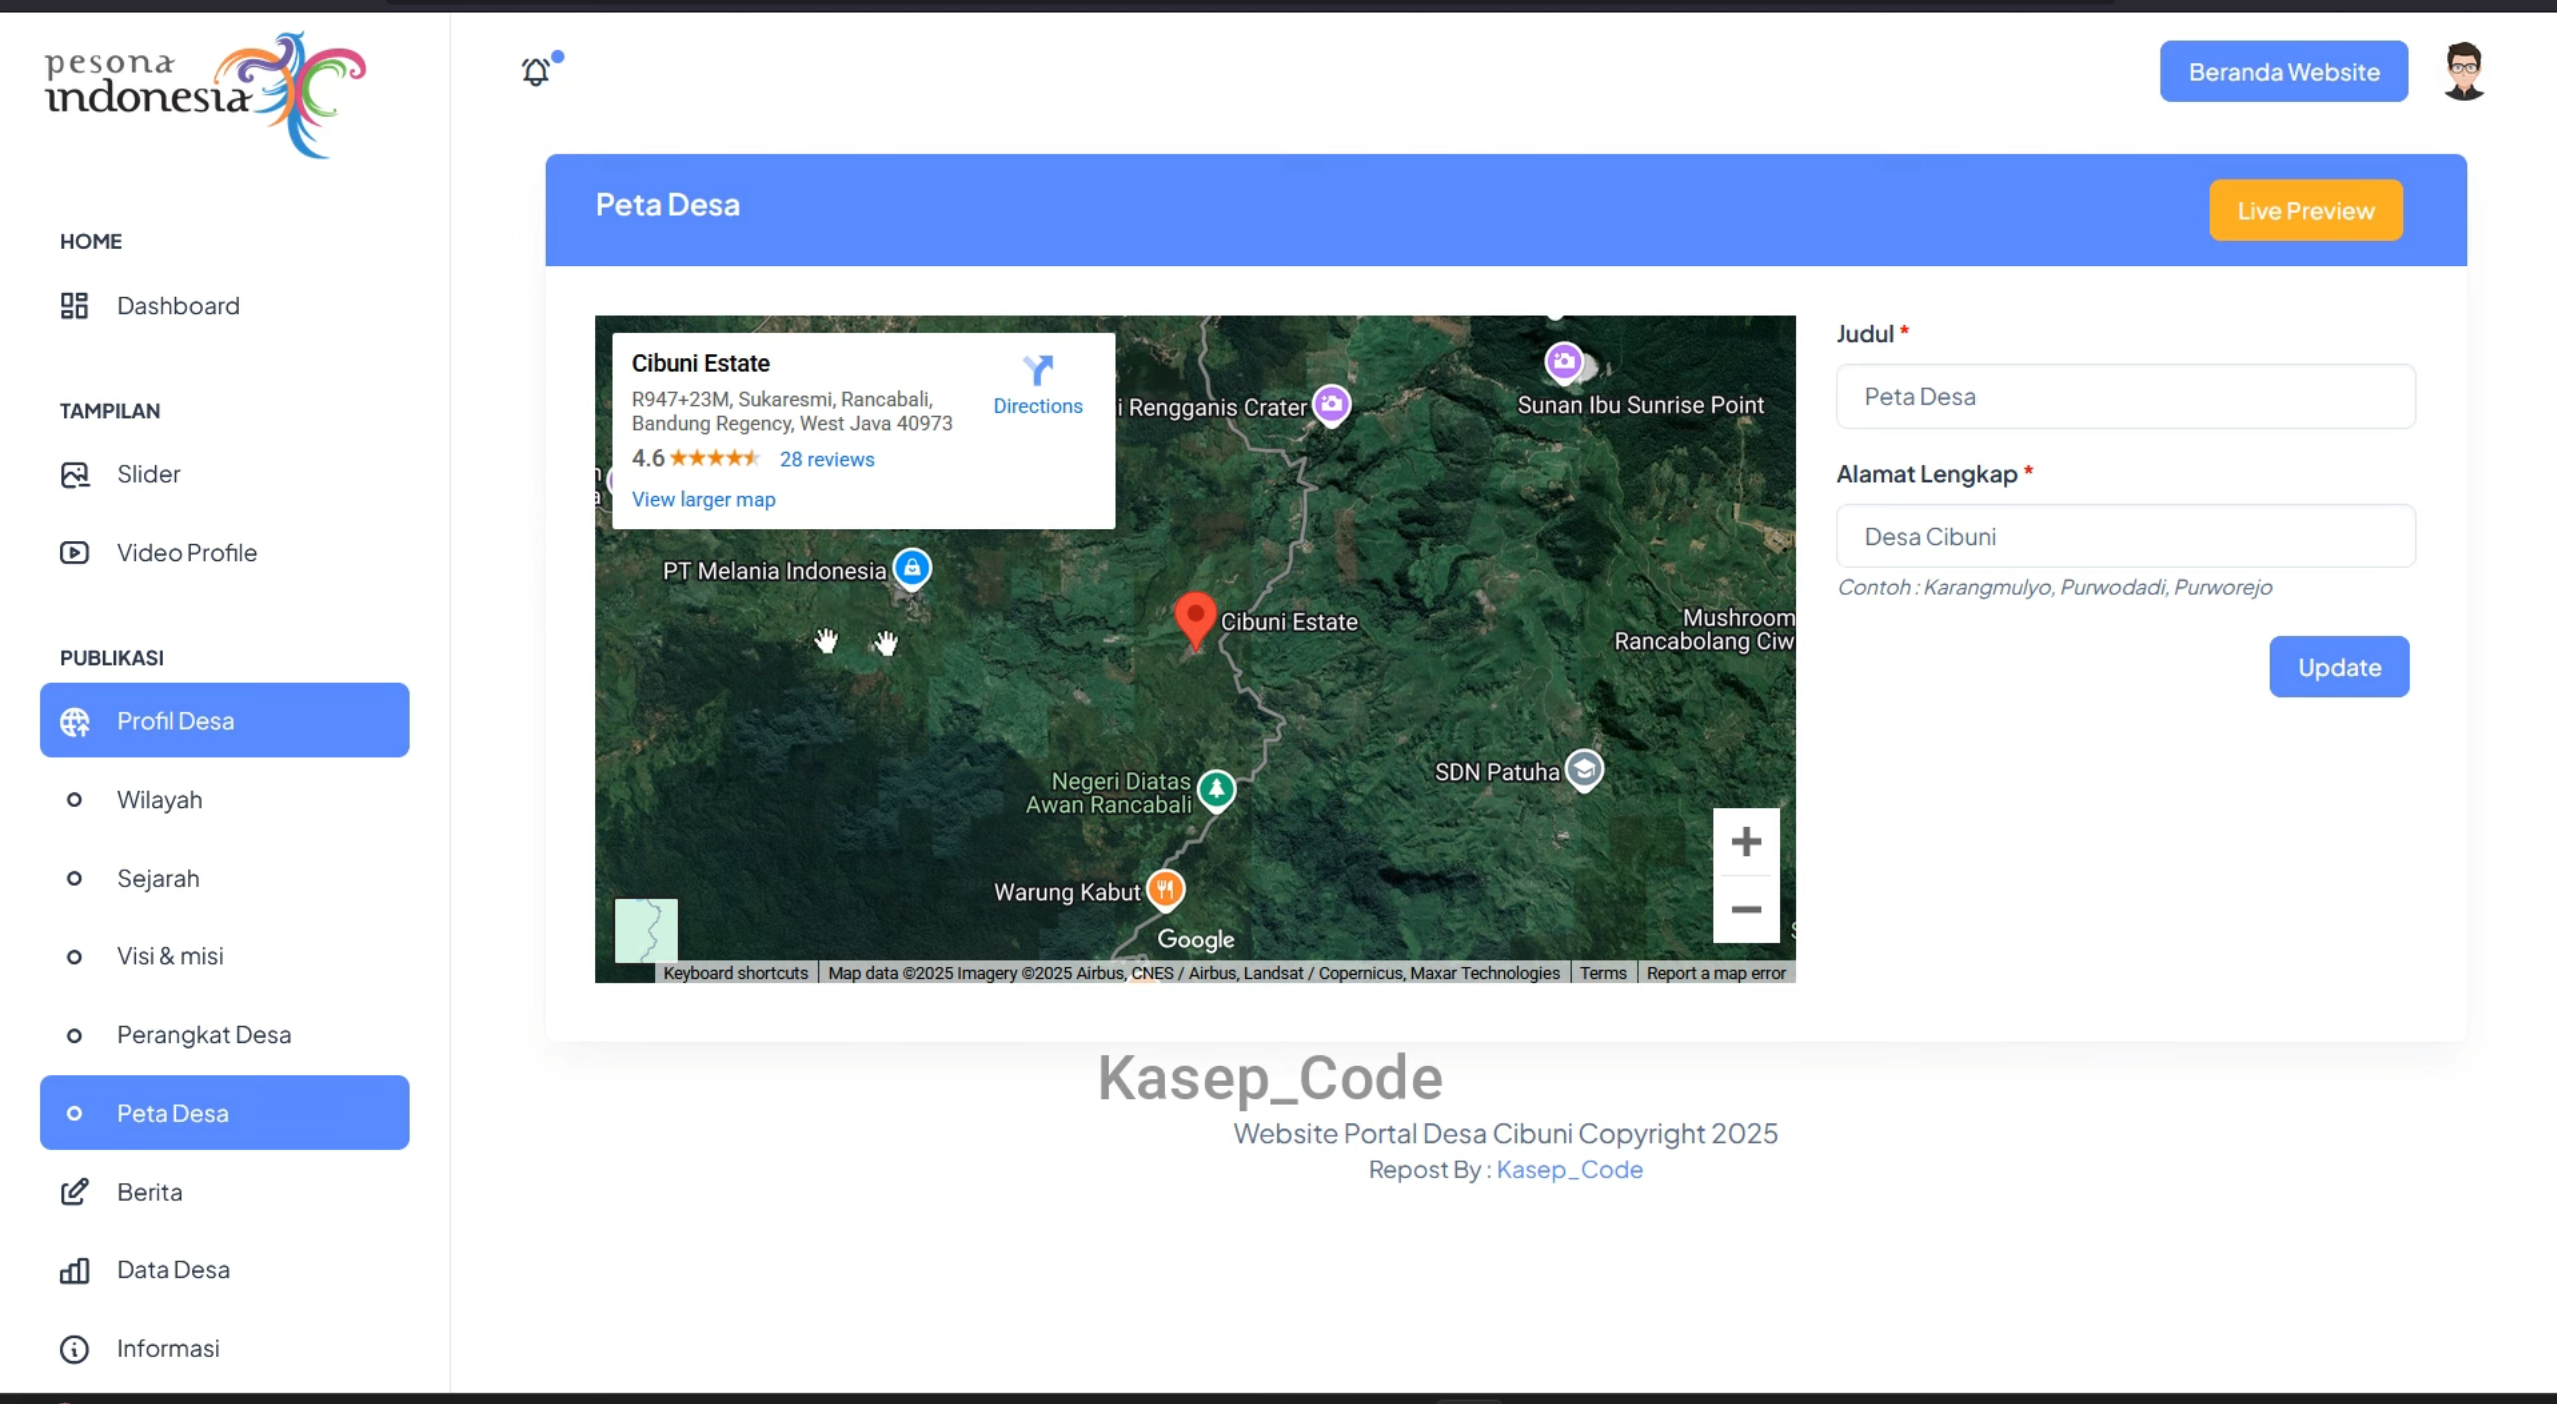Open the 28 reviews link

click(x=826, y=459)
